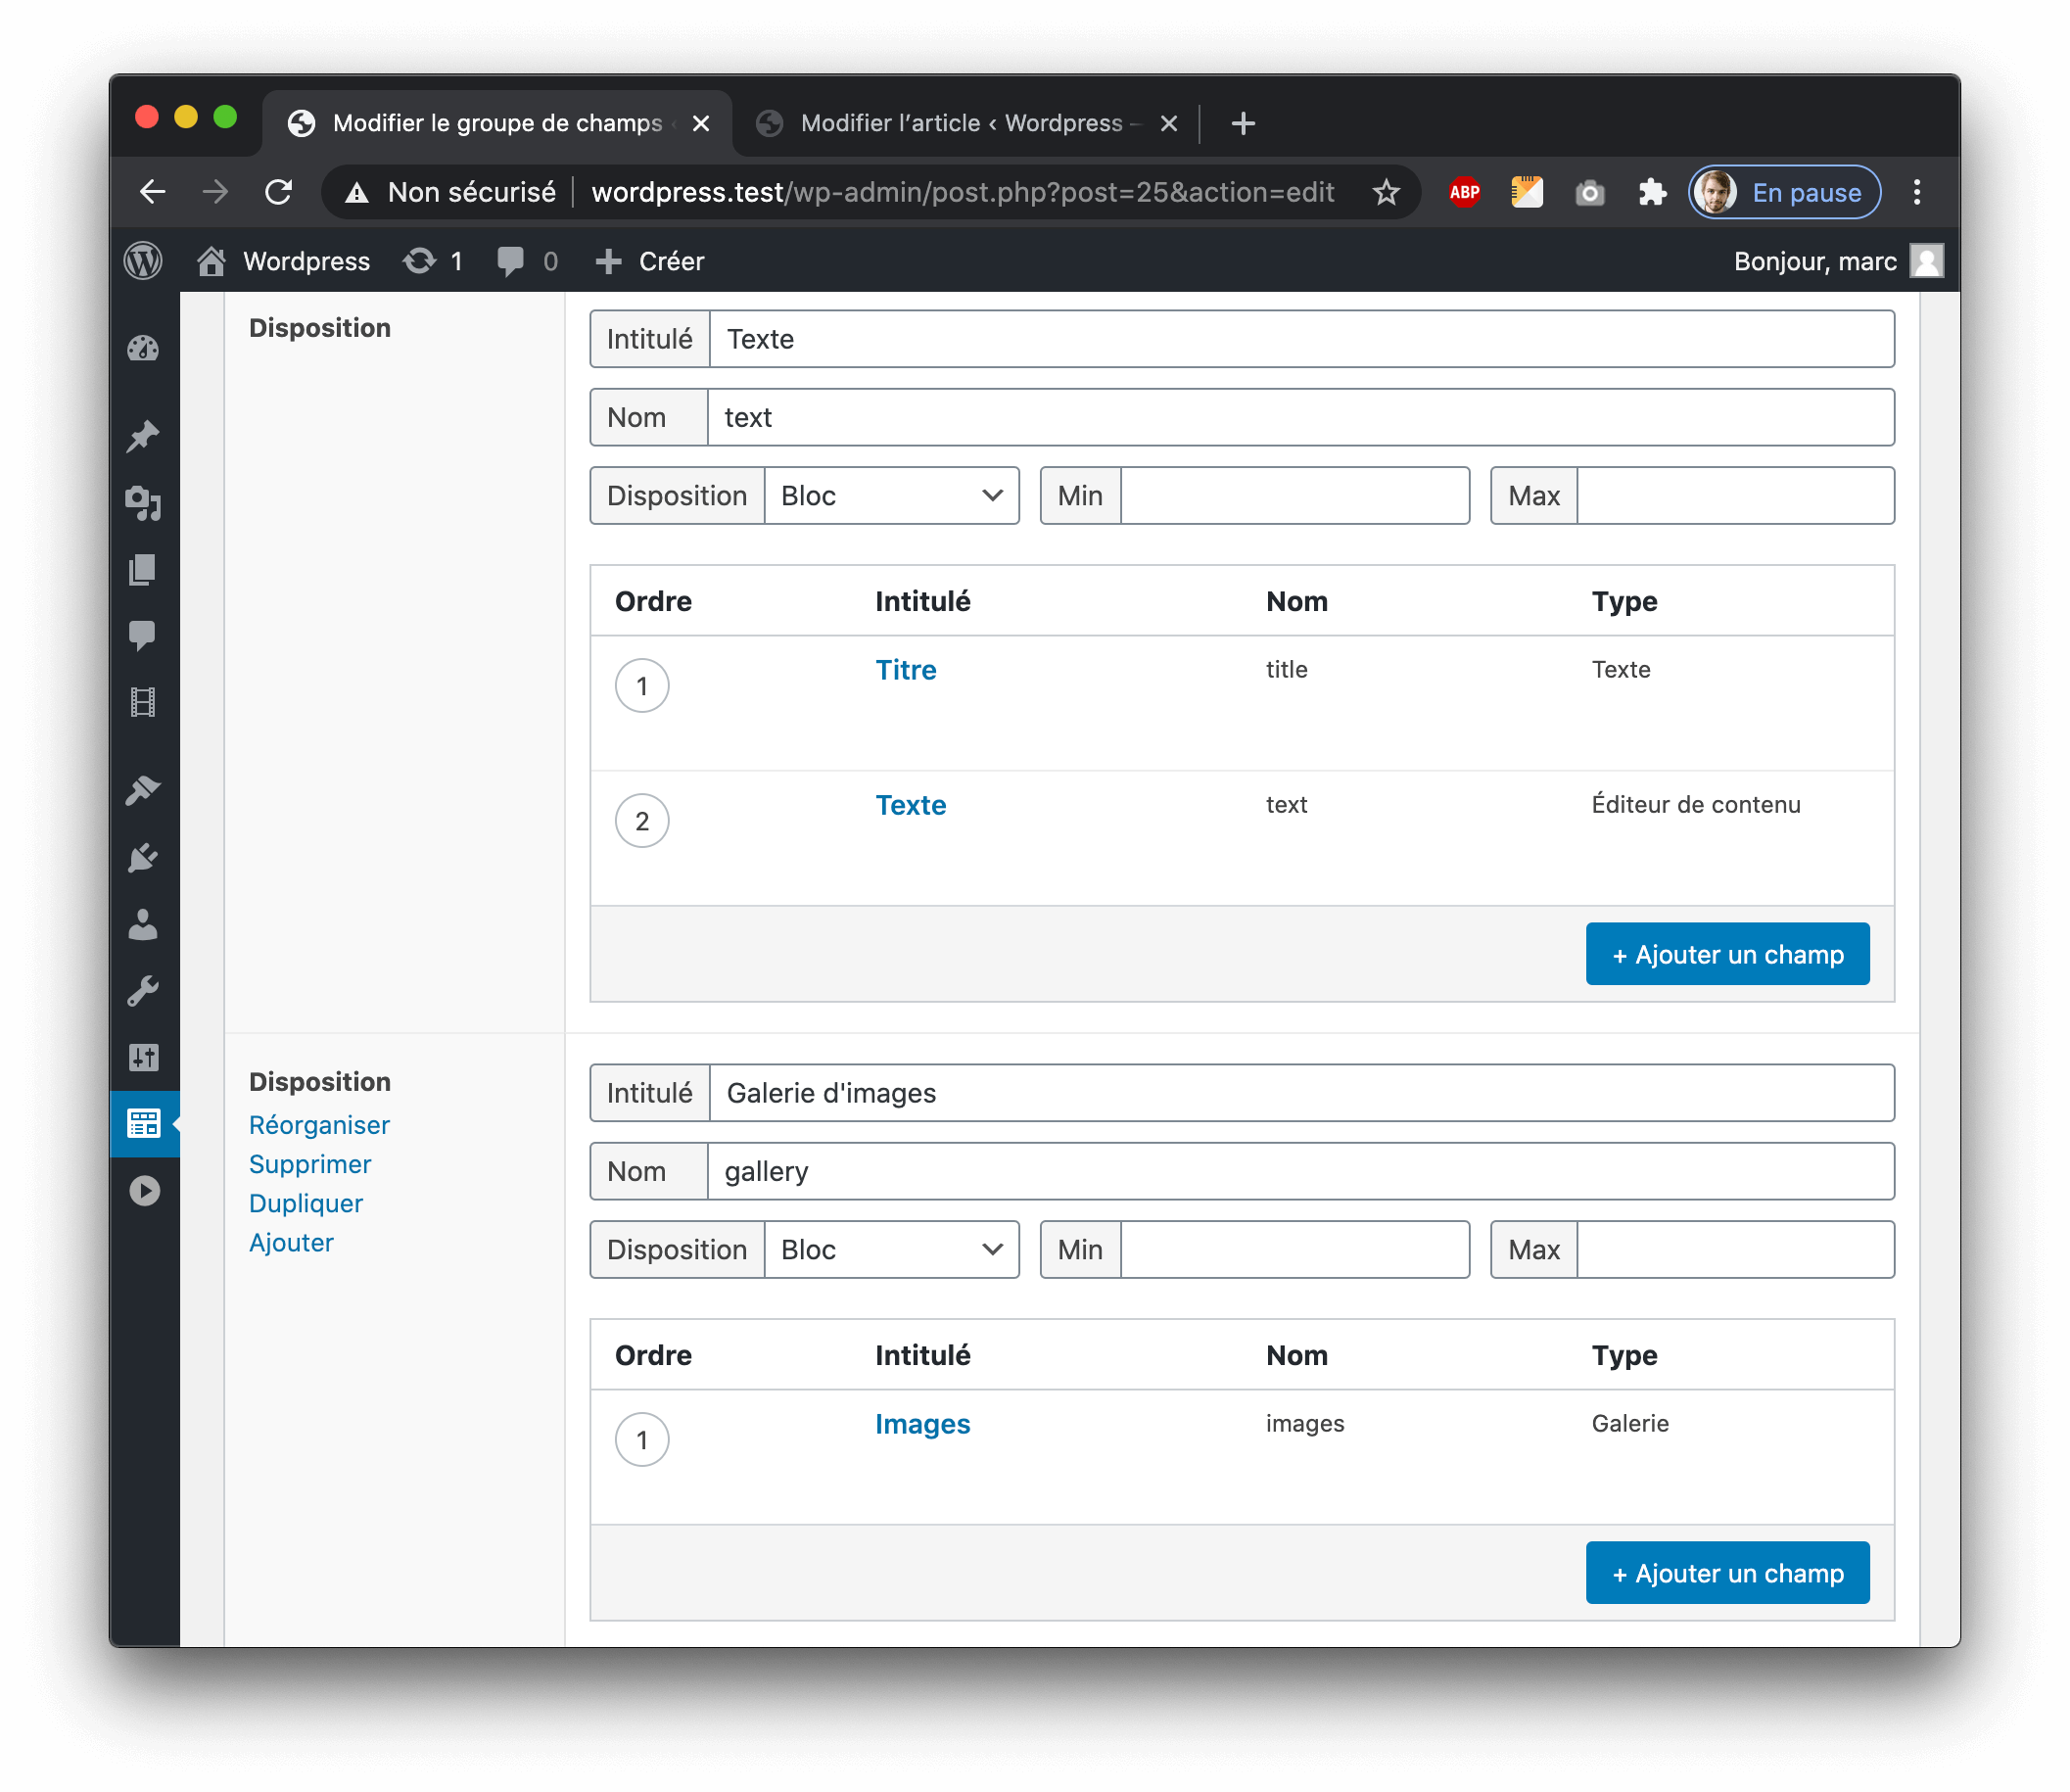The height and width of the screenshot is (1792, 2070).
Task: Click Ajouter un champ under Texte layout
Action: (1727, 954)
